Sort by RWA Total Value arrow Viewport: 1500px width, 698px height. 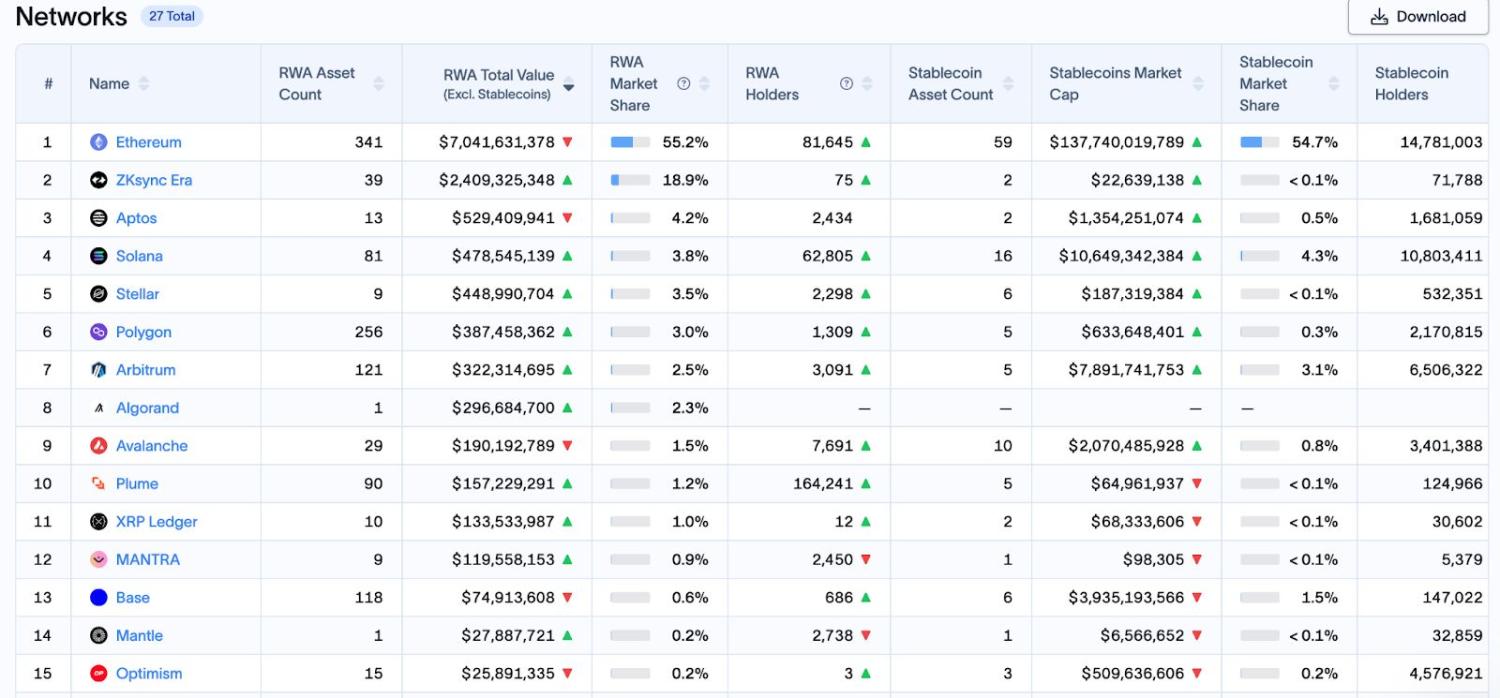(x=569, y=87)
